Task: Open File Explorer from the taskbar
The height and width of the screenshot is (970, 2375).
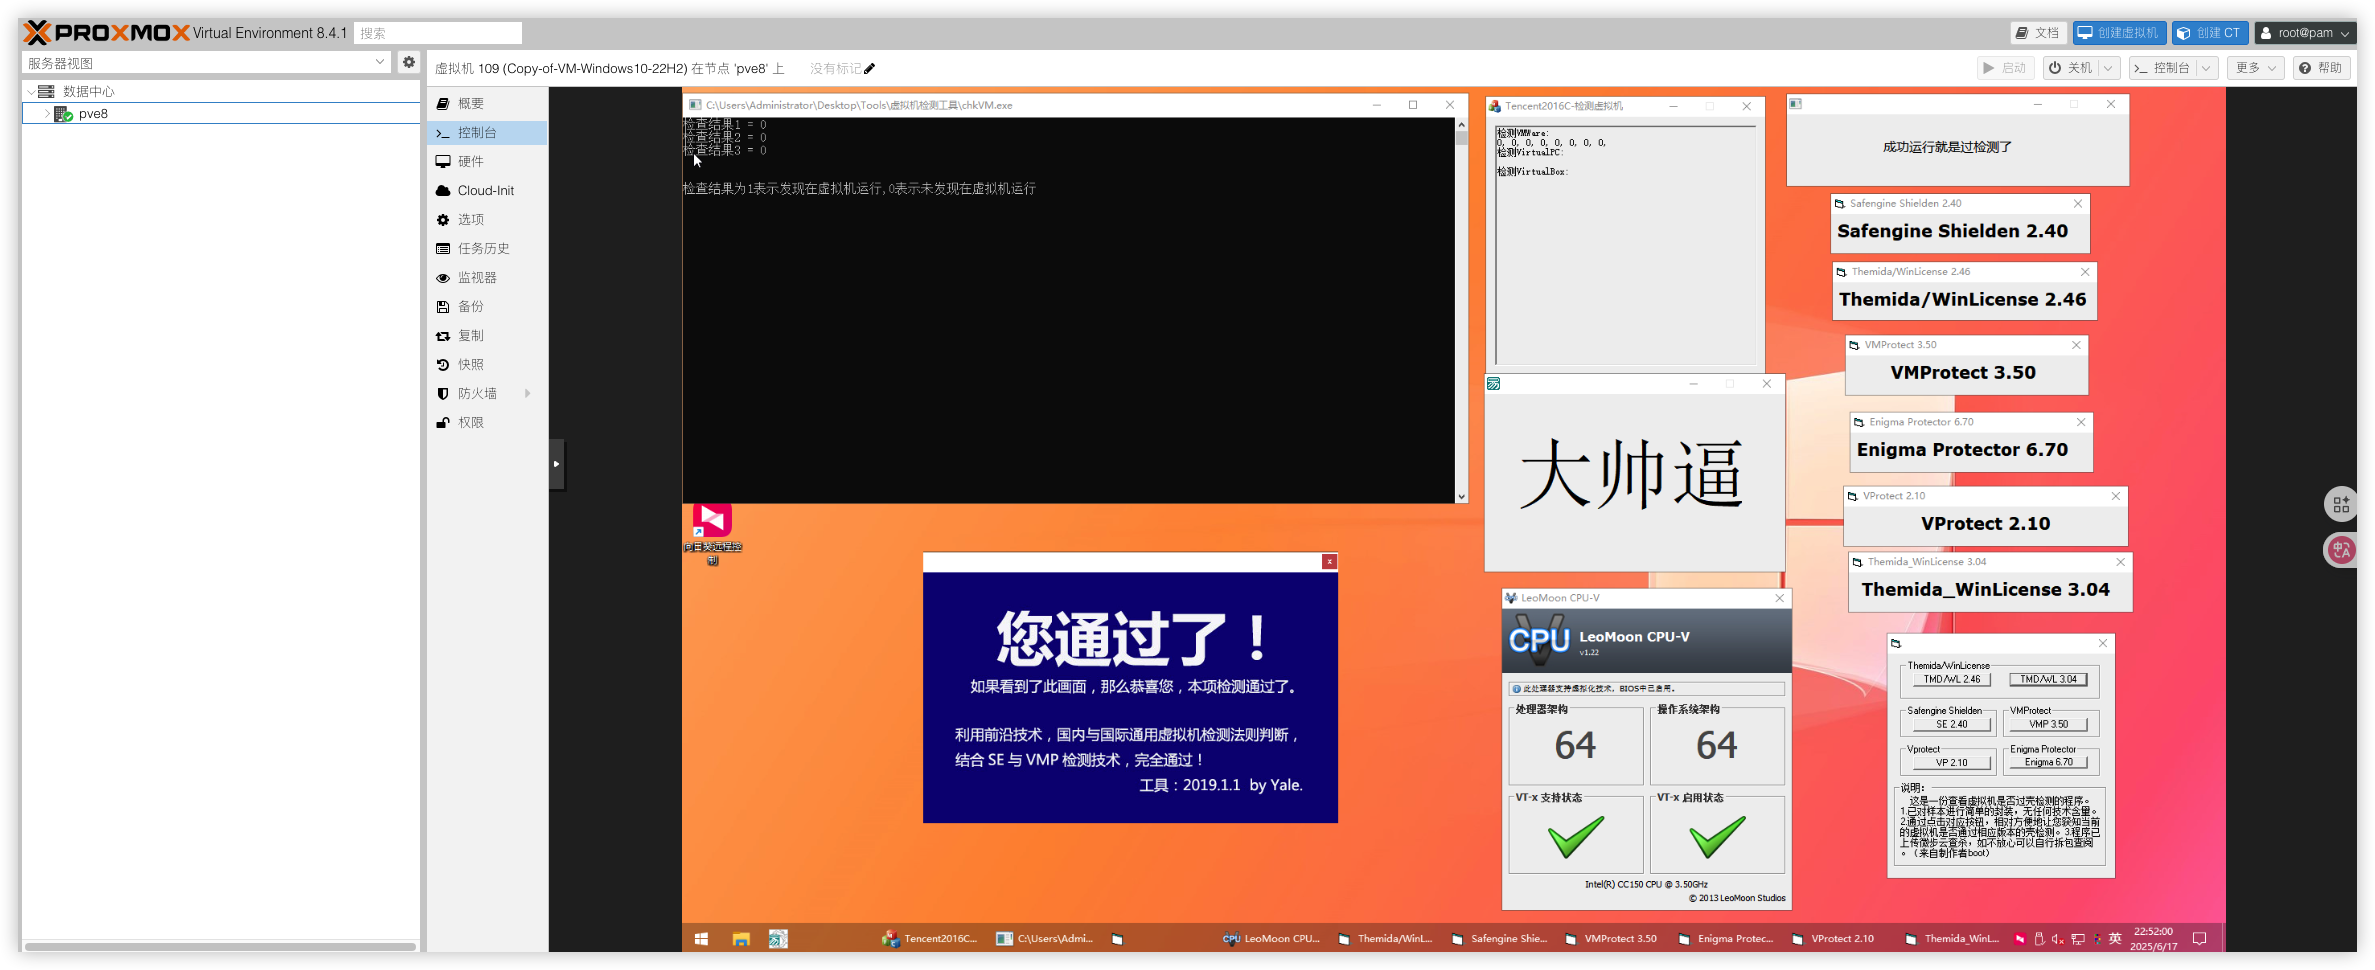Action: coord(741,939)
